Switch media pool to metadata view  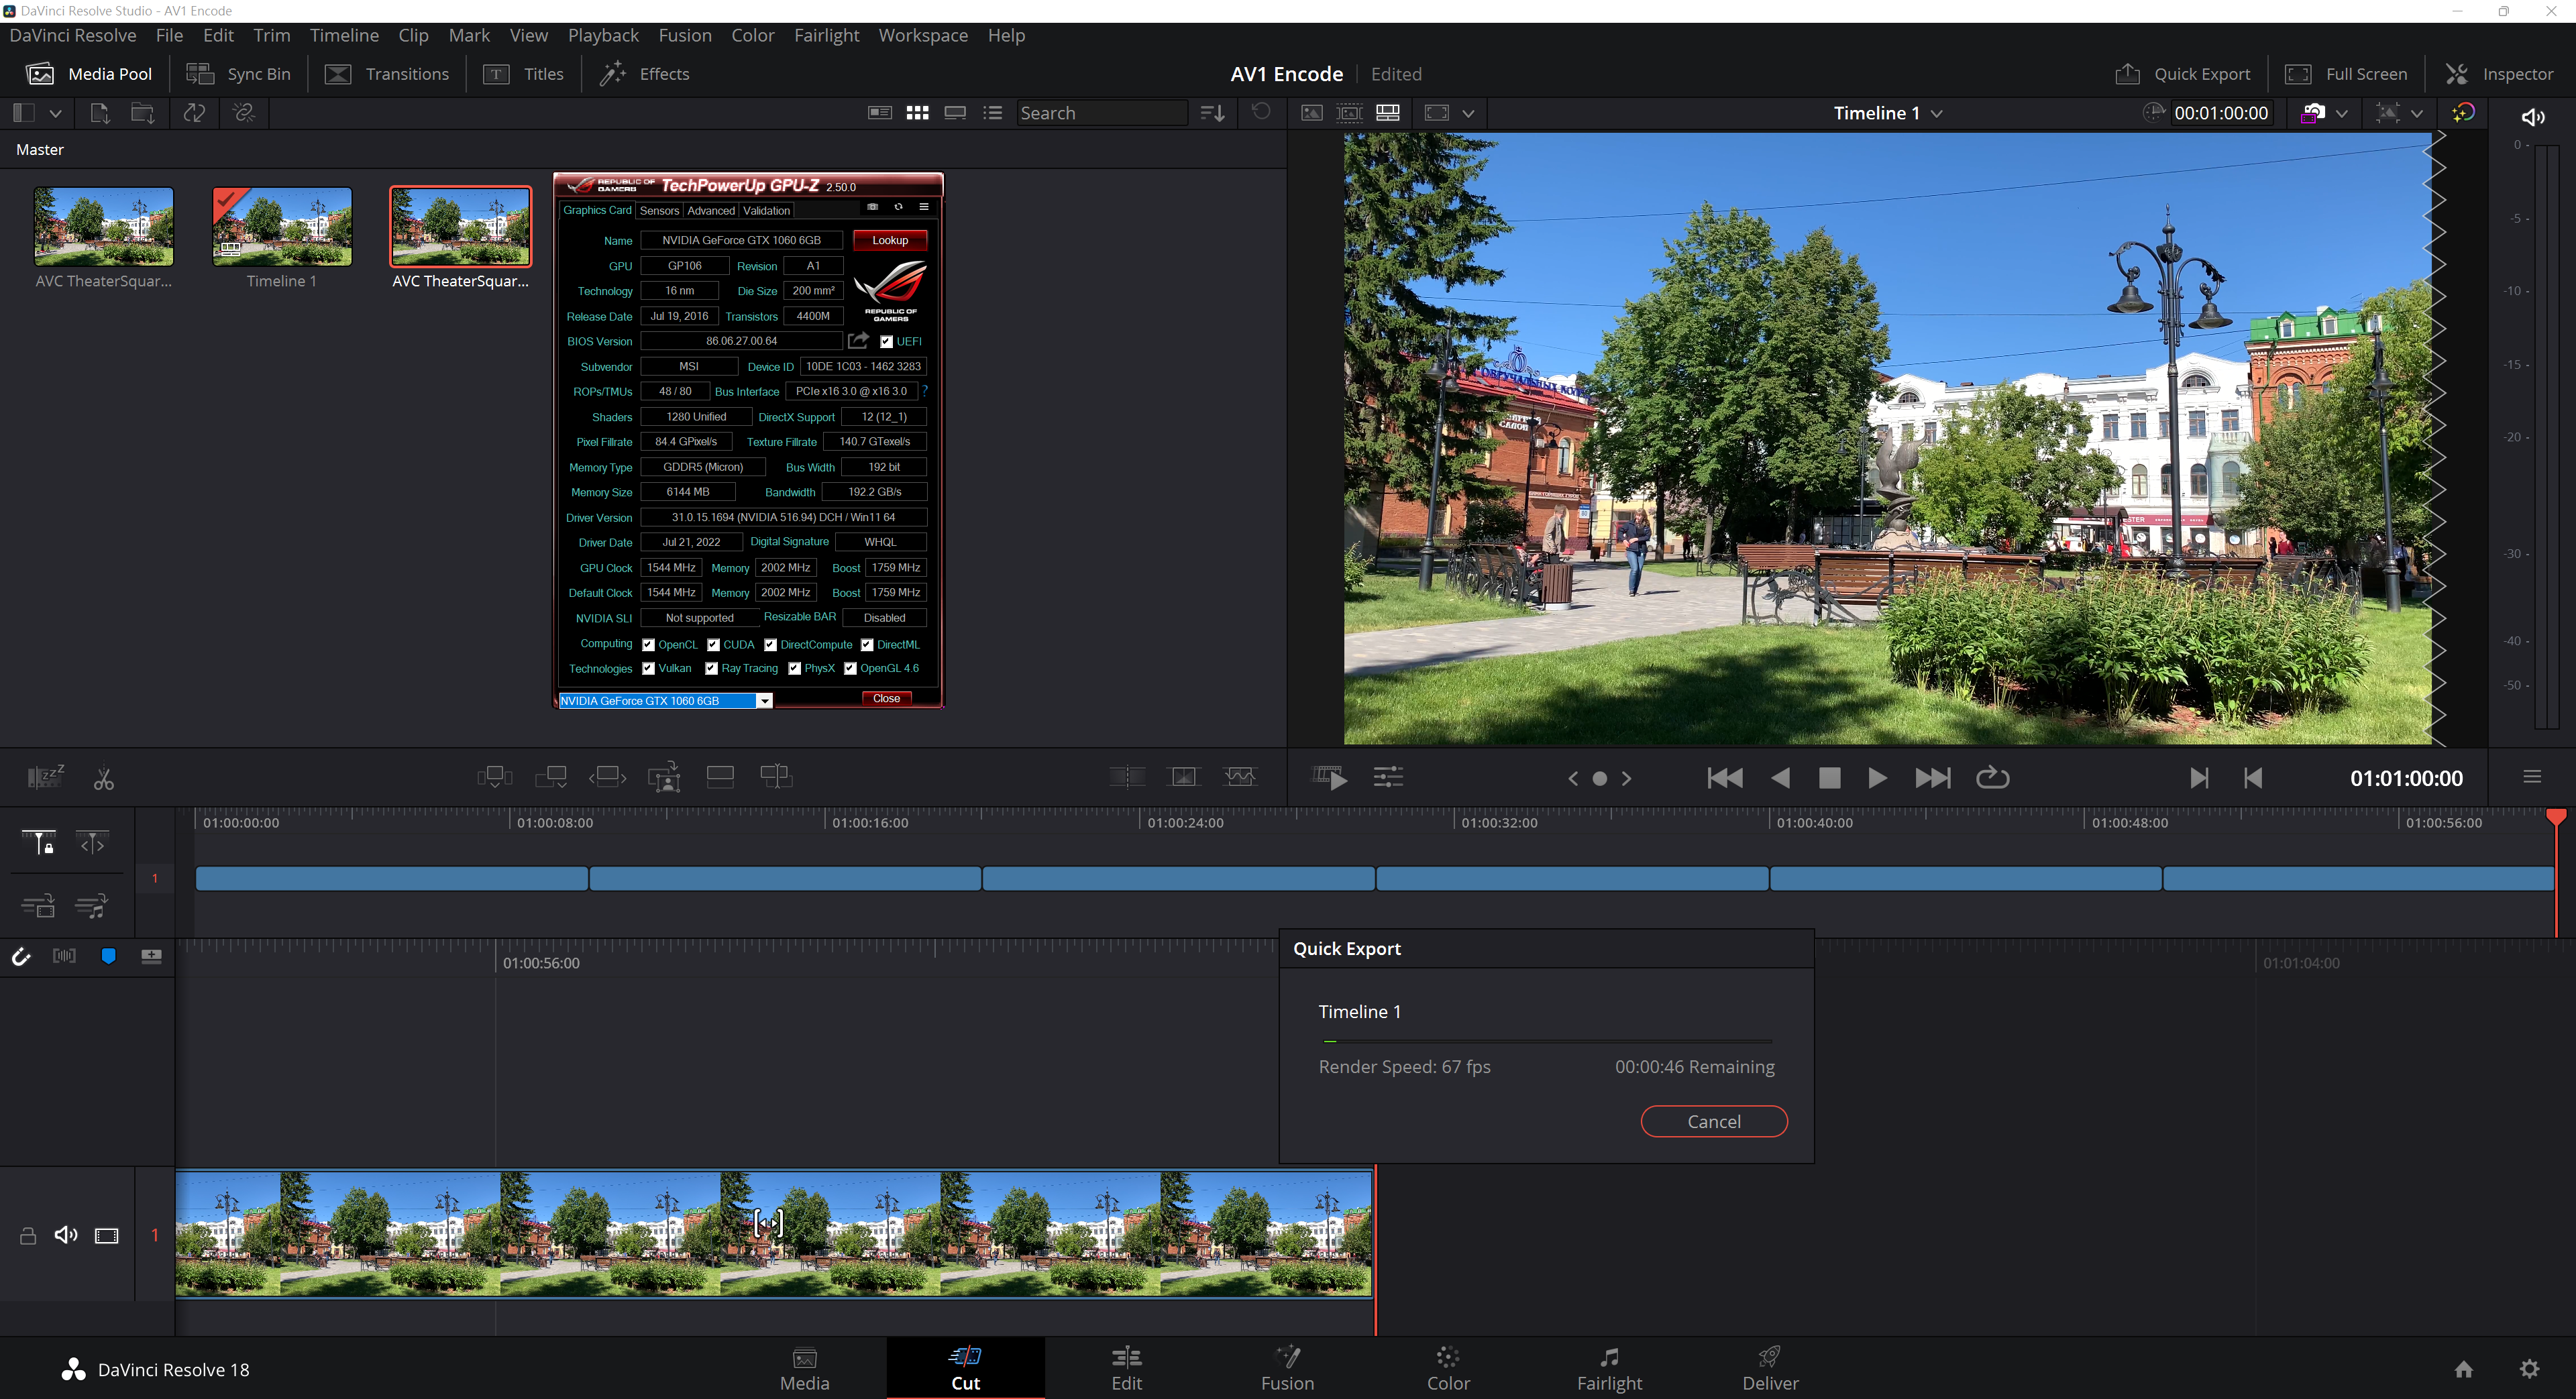879,113
